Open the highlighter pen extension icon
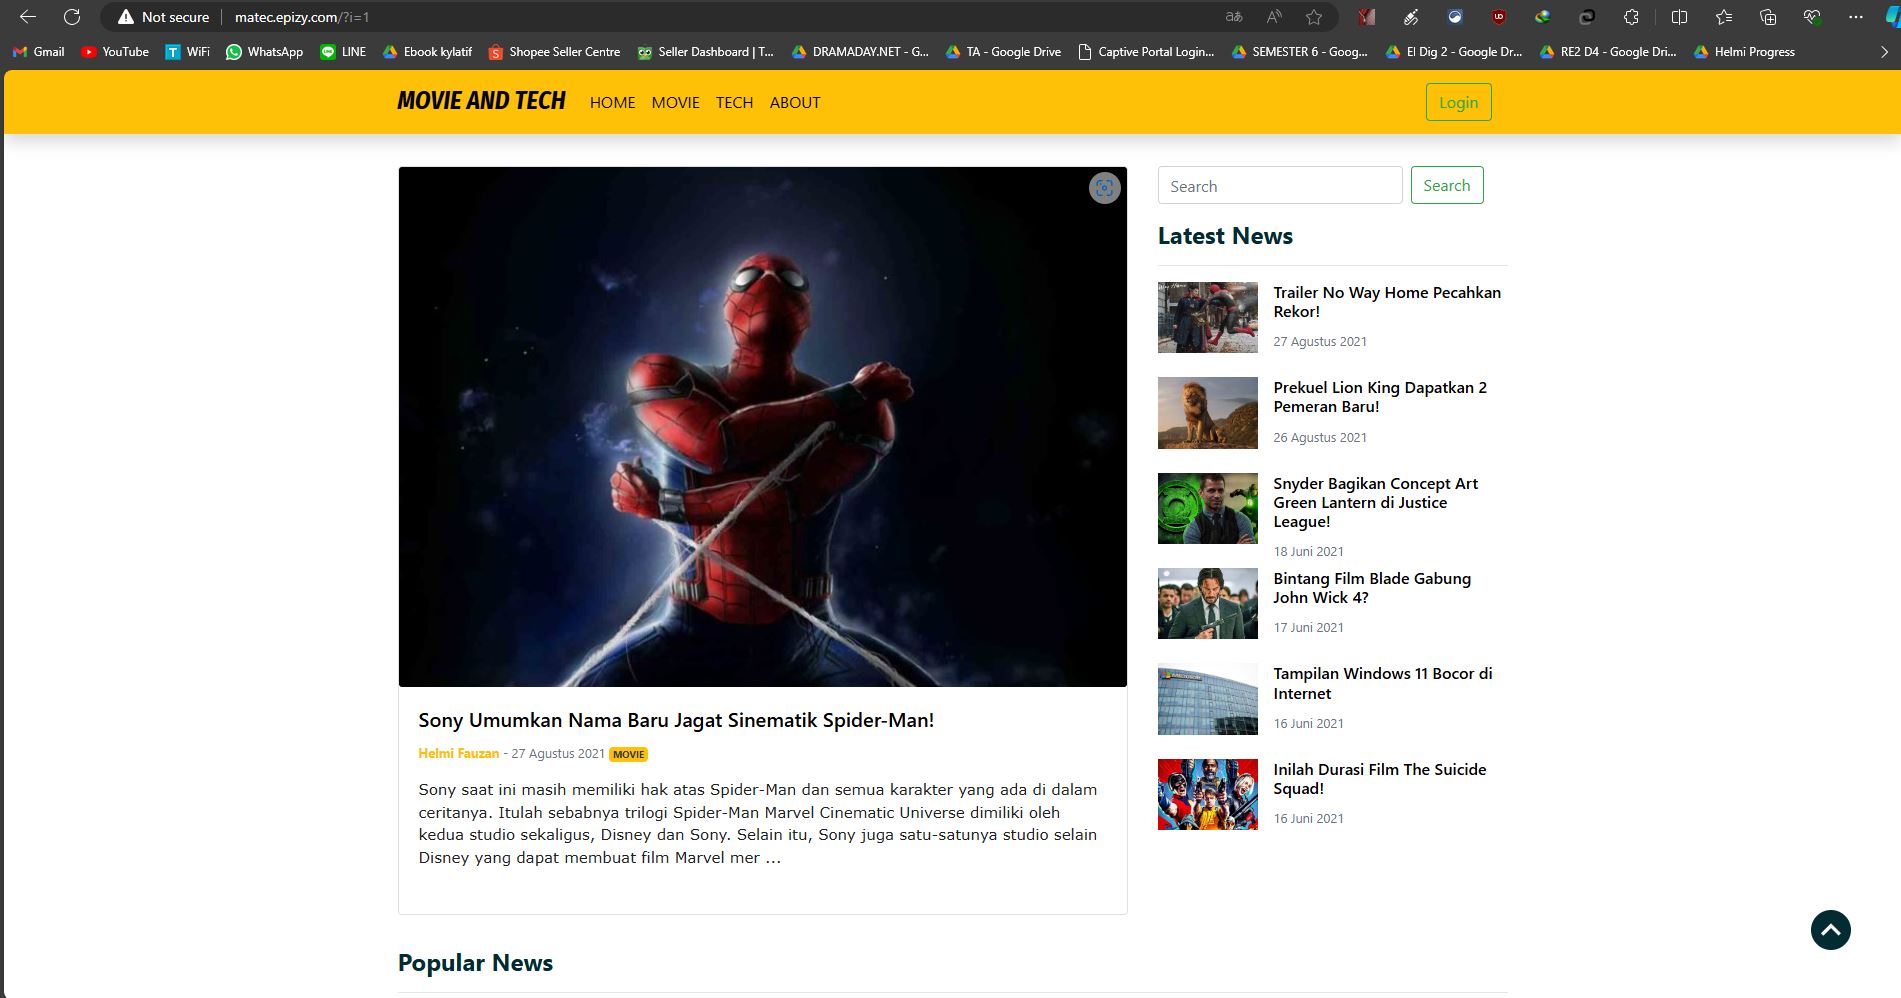The width and height of the screenshot is (1901, 998). click(1411, 17)
